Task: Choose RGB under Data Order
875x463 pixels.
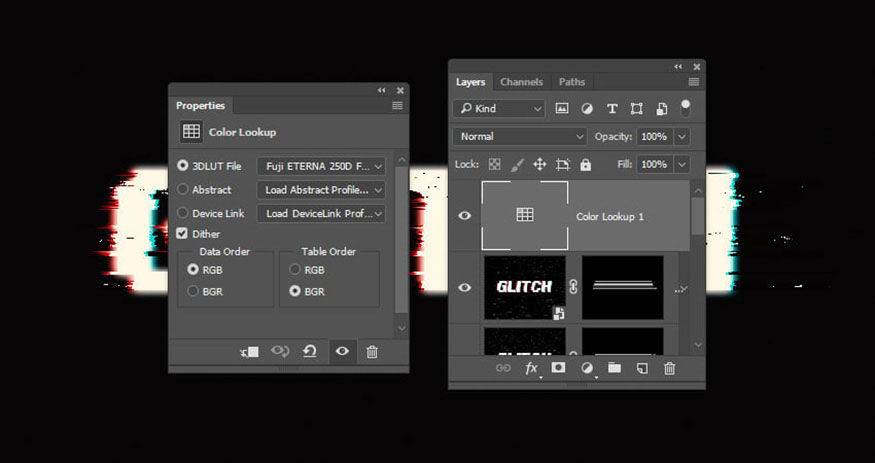Action: 193,269
